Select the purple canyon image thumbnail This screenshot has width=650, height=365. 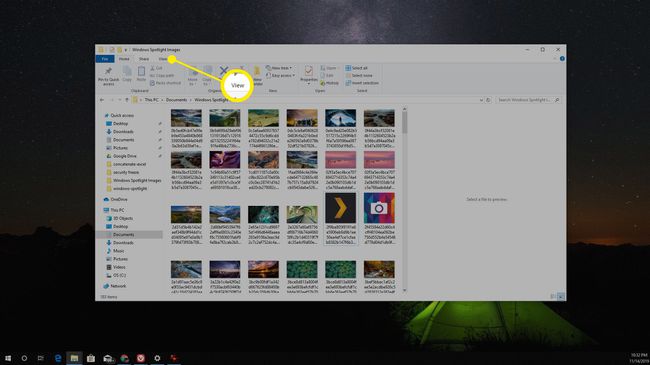[225, 160]
